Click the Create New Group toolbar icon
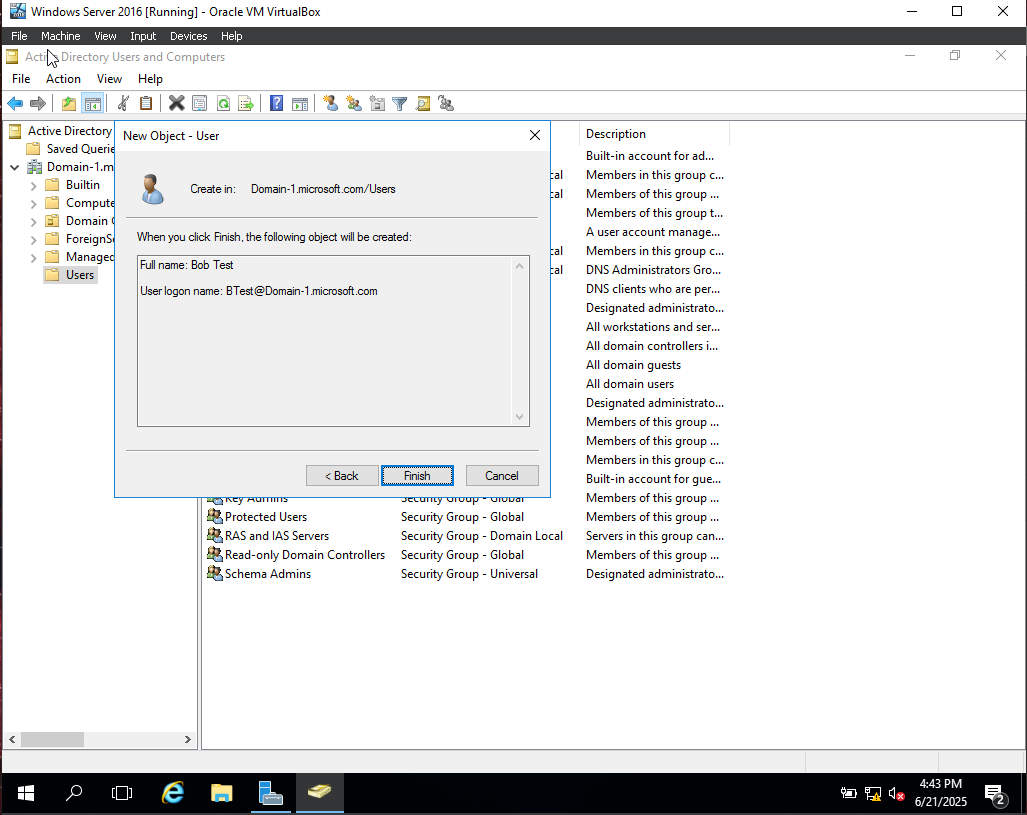The width and height of the screenshot is (1027, 815). [x=354, y=104]
